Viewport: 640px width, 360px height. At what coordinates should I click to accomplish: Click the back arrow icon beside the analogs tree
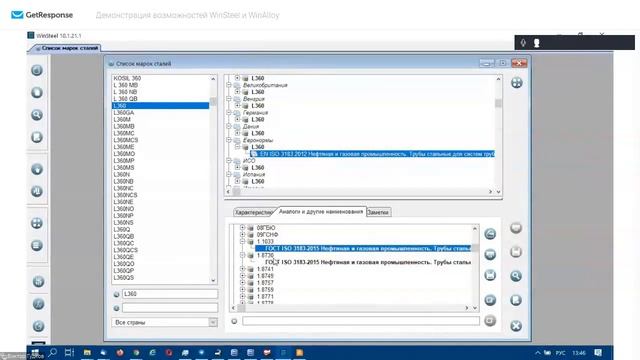coord(490,234)
